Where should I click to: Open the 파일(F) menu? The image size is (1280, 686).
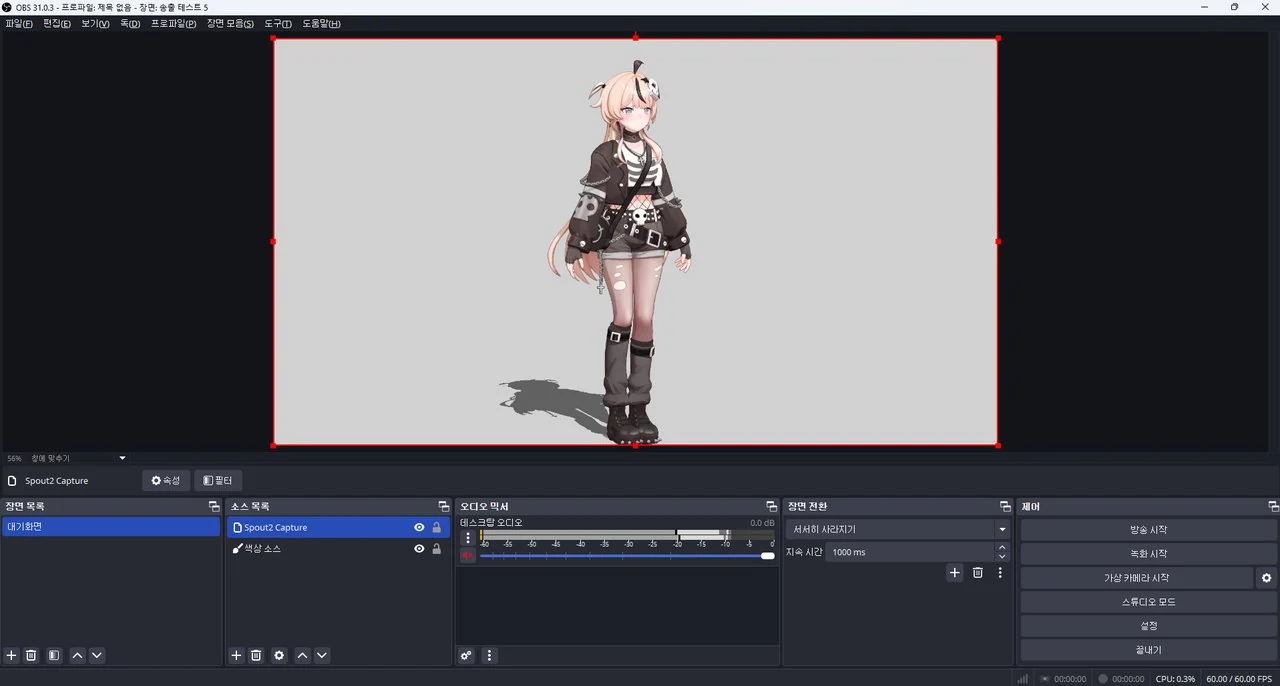19,23
